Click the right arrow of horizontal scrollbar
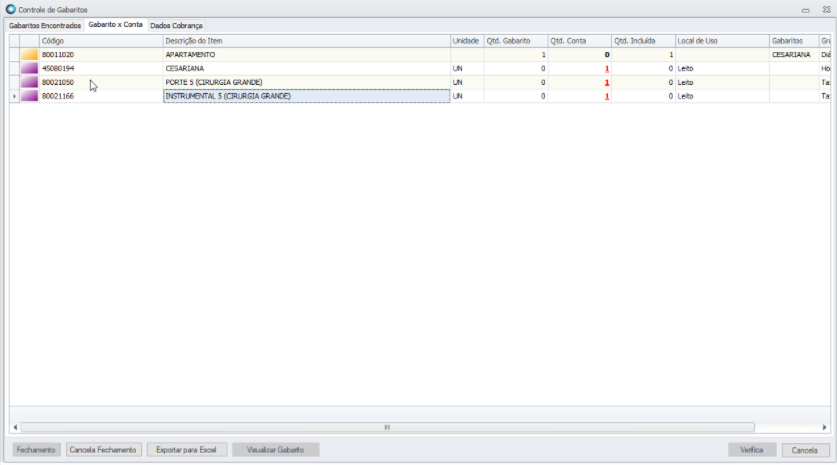 (824, 427)
